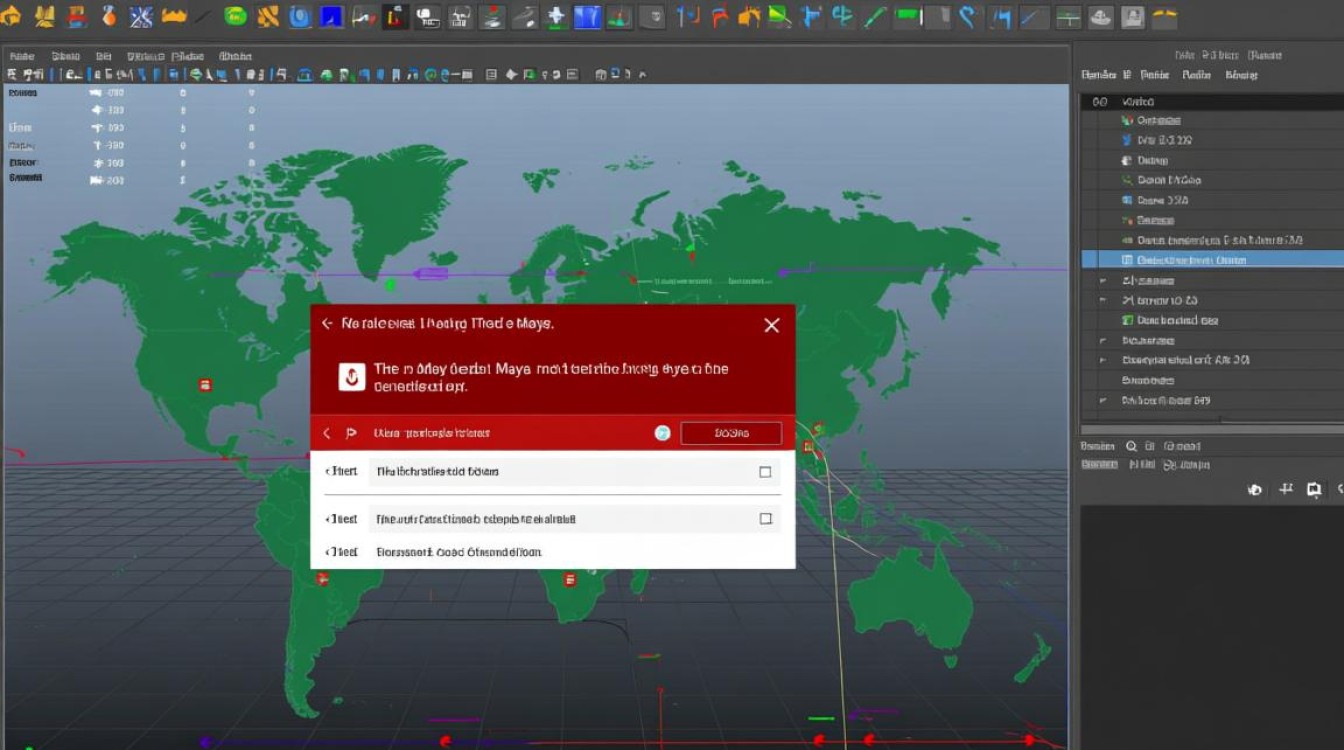Viewport: 1344px width, 750px height.
Task: Click the white download icon in red dialog
Action: tap(350, 377)
